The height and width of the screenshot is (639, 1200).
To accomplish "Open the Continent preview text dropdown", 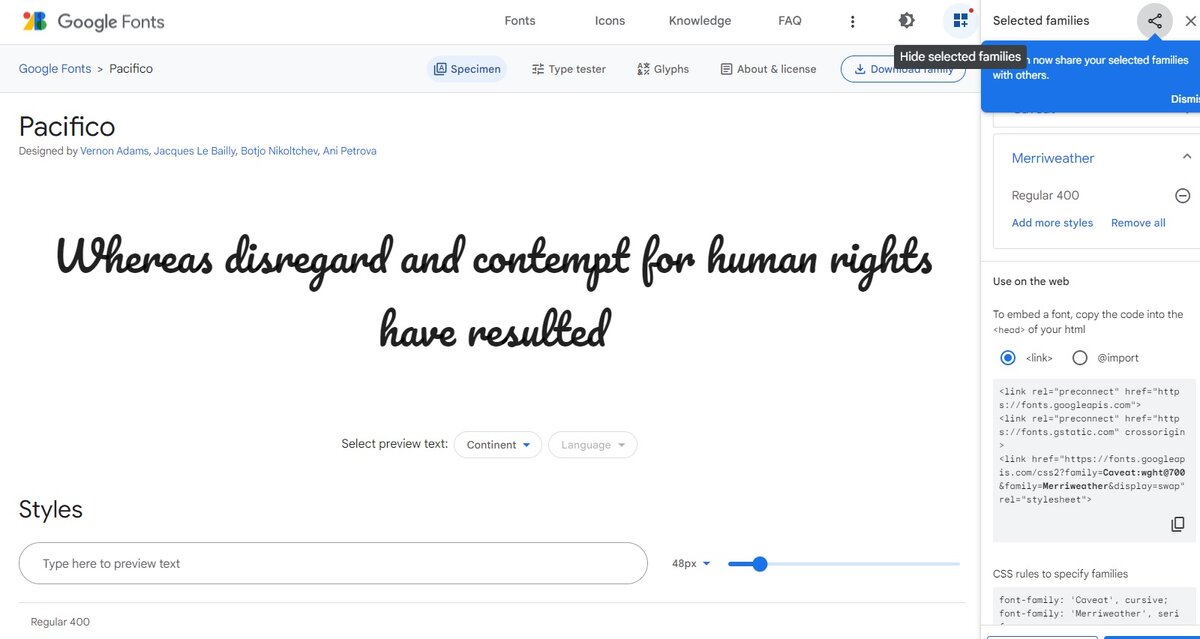I will (x=498, y=445).
